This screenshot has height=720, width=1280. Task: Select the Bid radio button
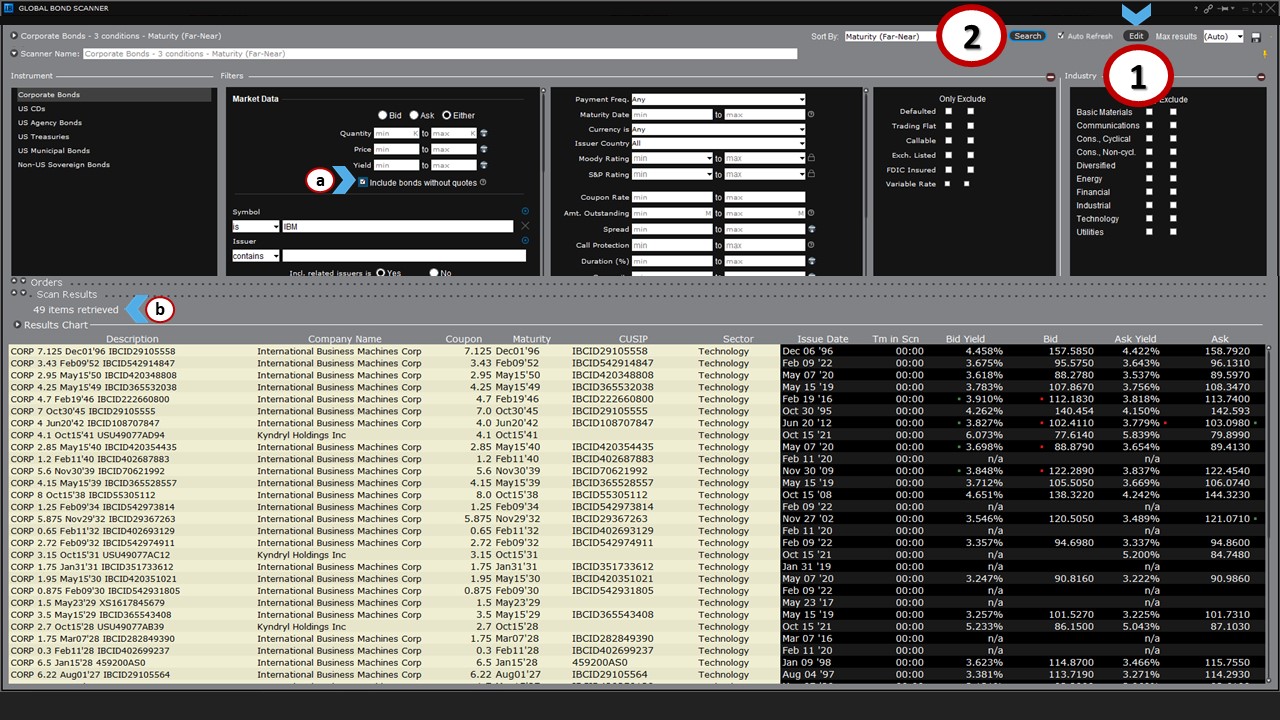click(x=382, y=116)
